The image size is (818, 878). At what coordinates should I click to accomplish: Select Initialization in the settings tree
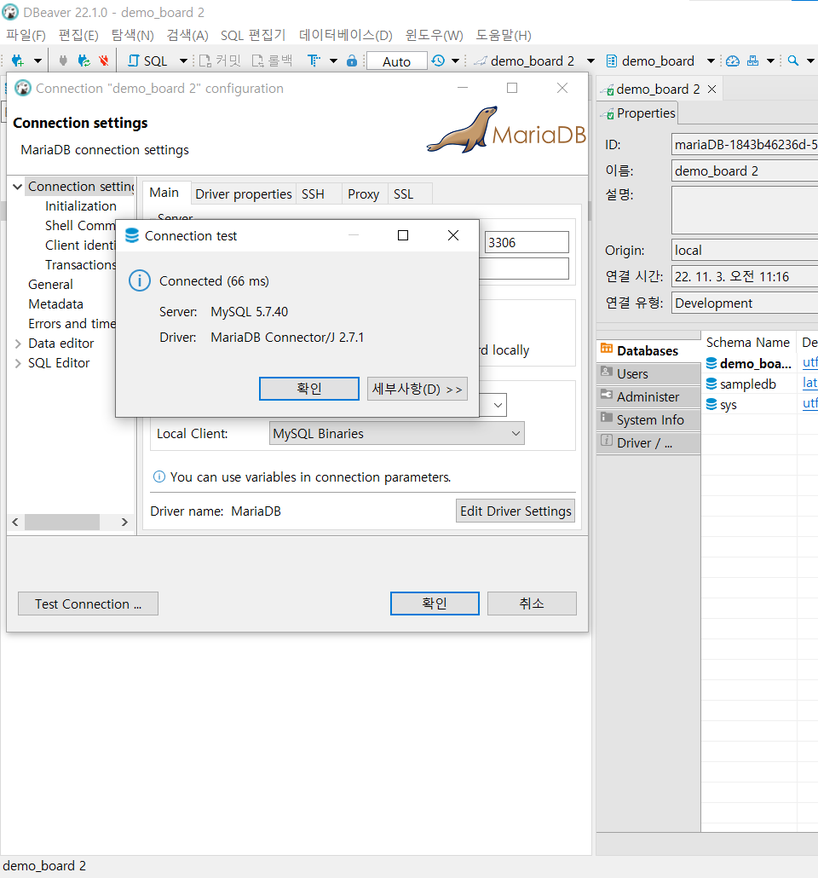pos(81,206)
